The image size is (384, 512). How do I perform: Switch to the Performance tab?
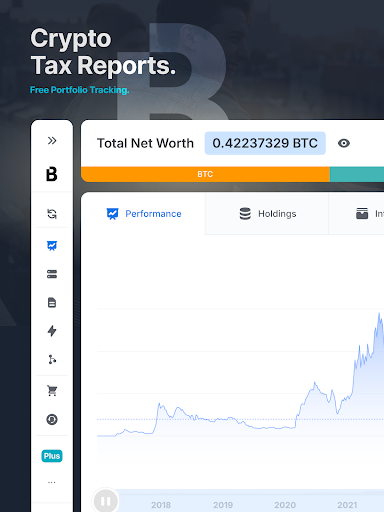coord(143,214)
